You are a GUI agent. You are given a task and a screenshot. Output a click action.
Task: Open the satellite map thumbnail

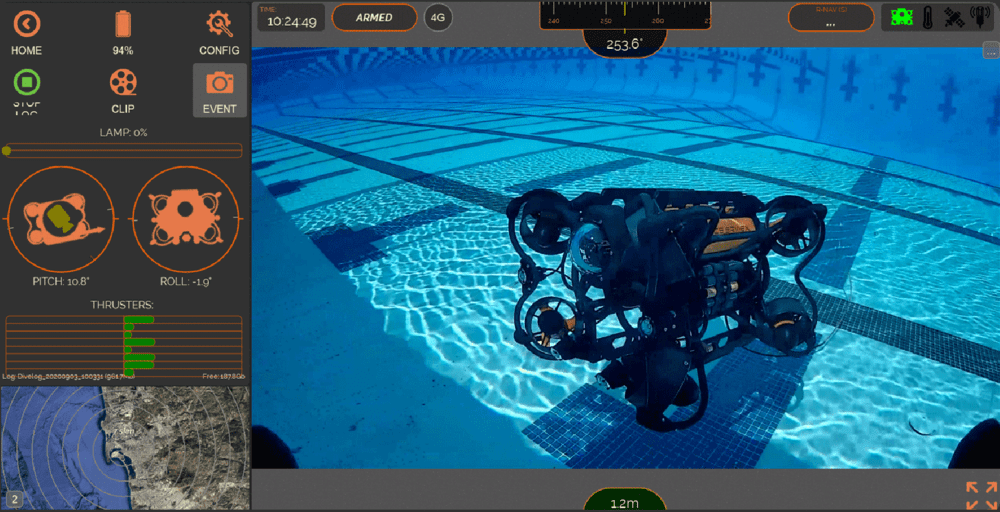click(125, 448)
